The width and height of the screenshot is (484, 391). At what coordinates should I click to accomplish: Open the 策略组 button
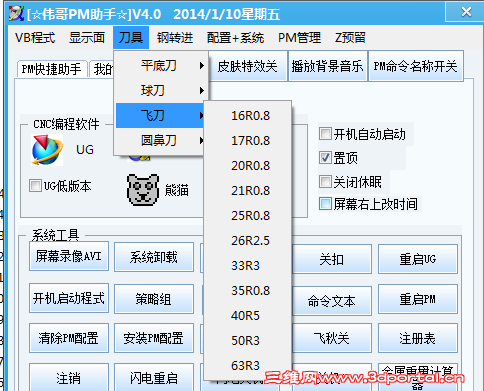154,299
